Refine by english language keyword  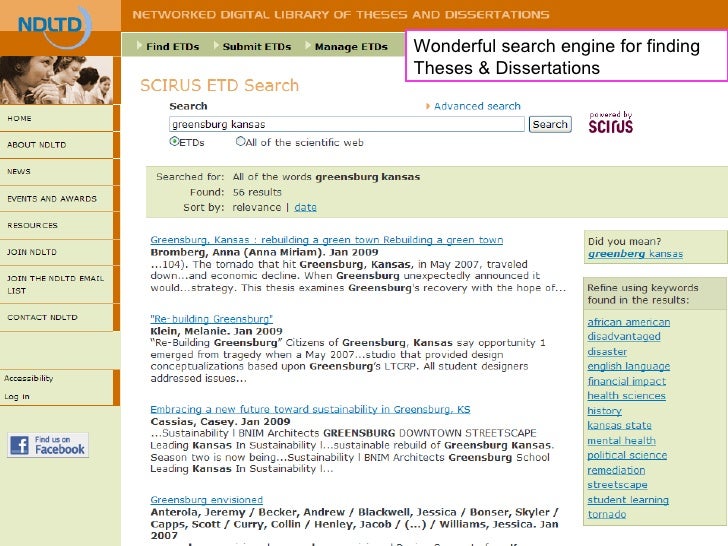[629, 366]
